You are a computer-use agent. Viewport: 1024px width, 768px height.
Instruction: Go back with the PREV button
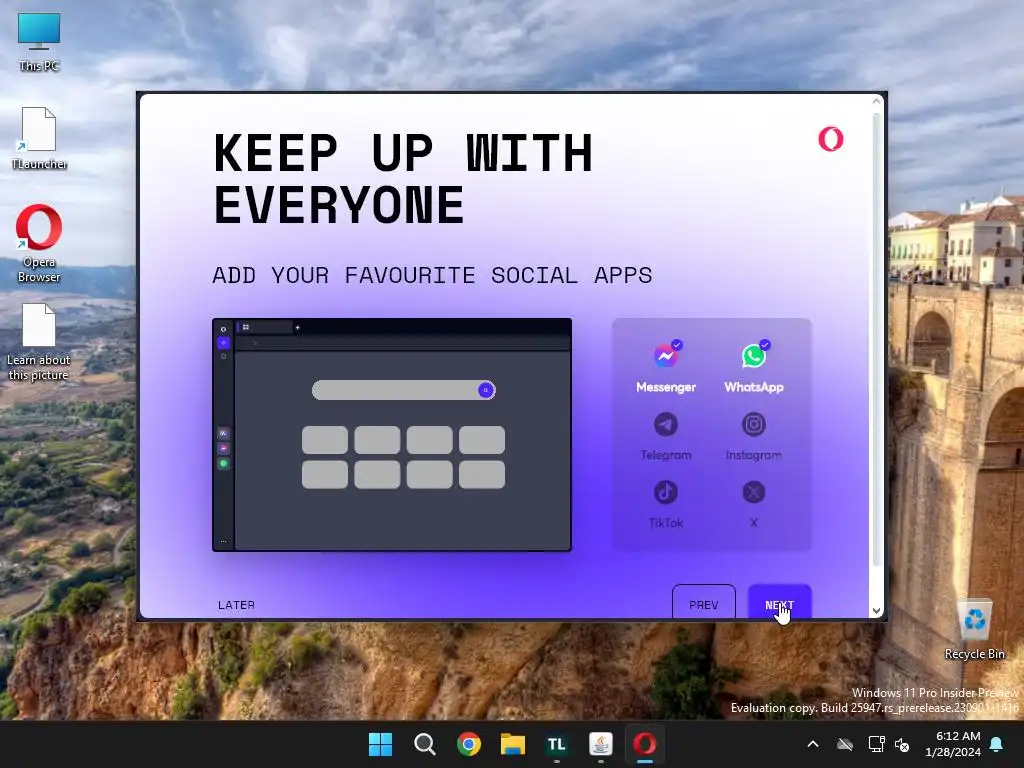(x=703, y=603)
